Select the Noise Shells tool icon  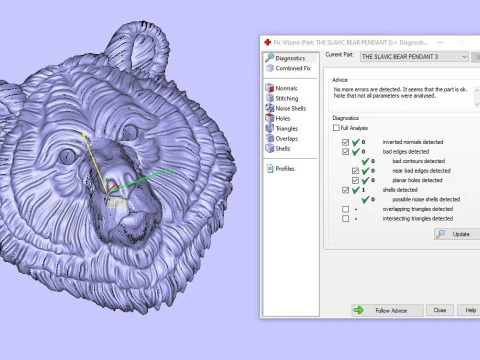coord(269,108)
